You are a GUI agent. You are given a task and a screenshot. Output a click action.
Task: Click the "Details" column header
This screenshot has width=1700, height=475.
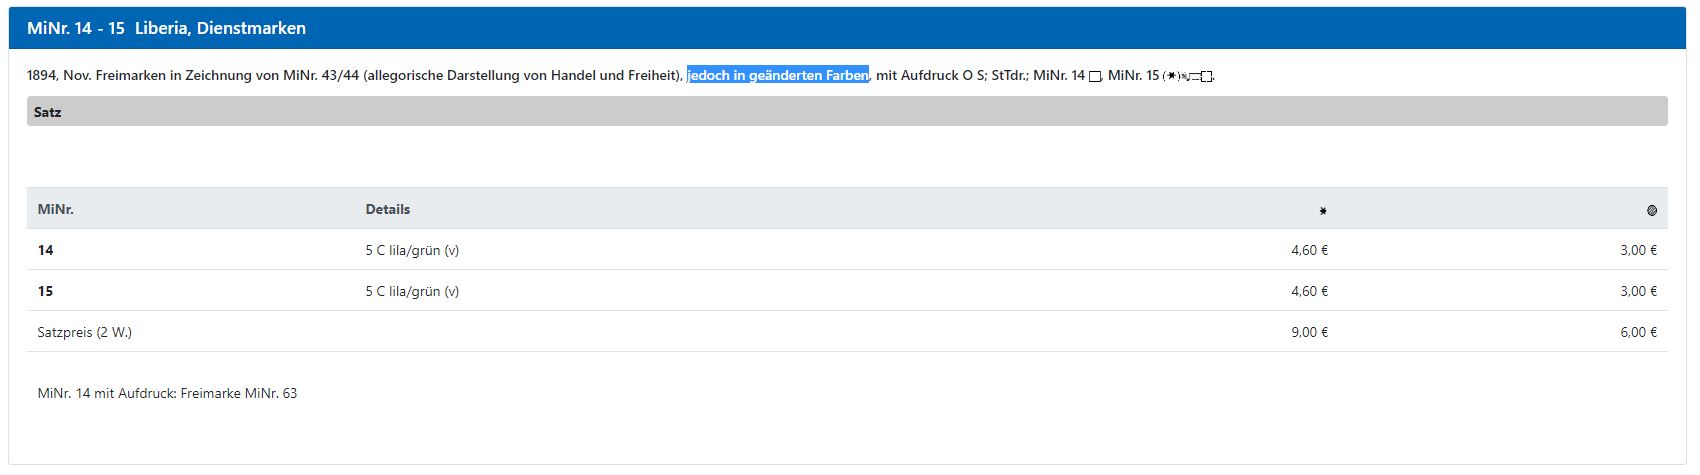387,209
